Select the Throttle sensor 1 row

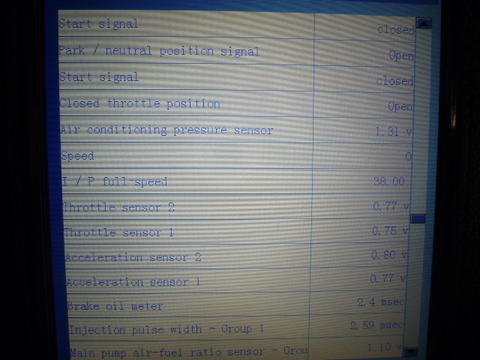click(236, 232)
